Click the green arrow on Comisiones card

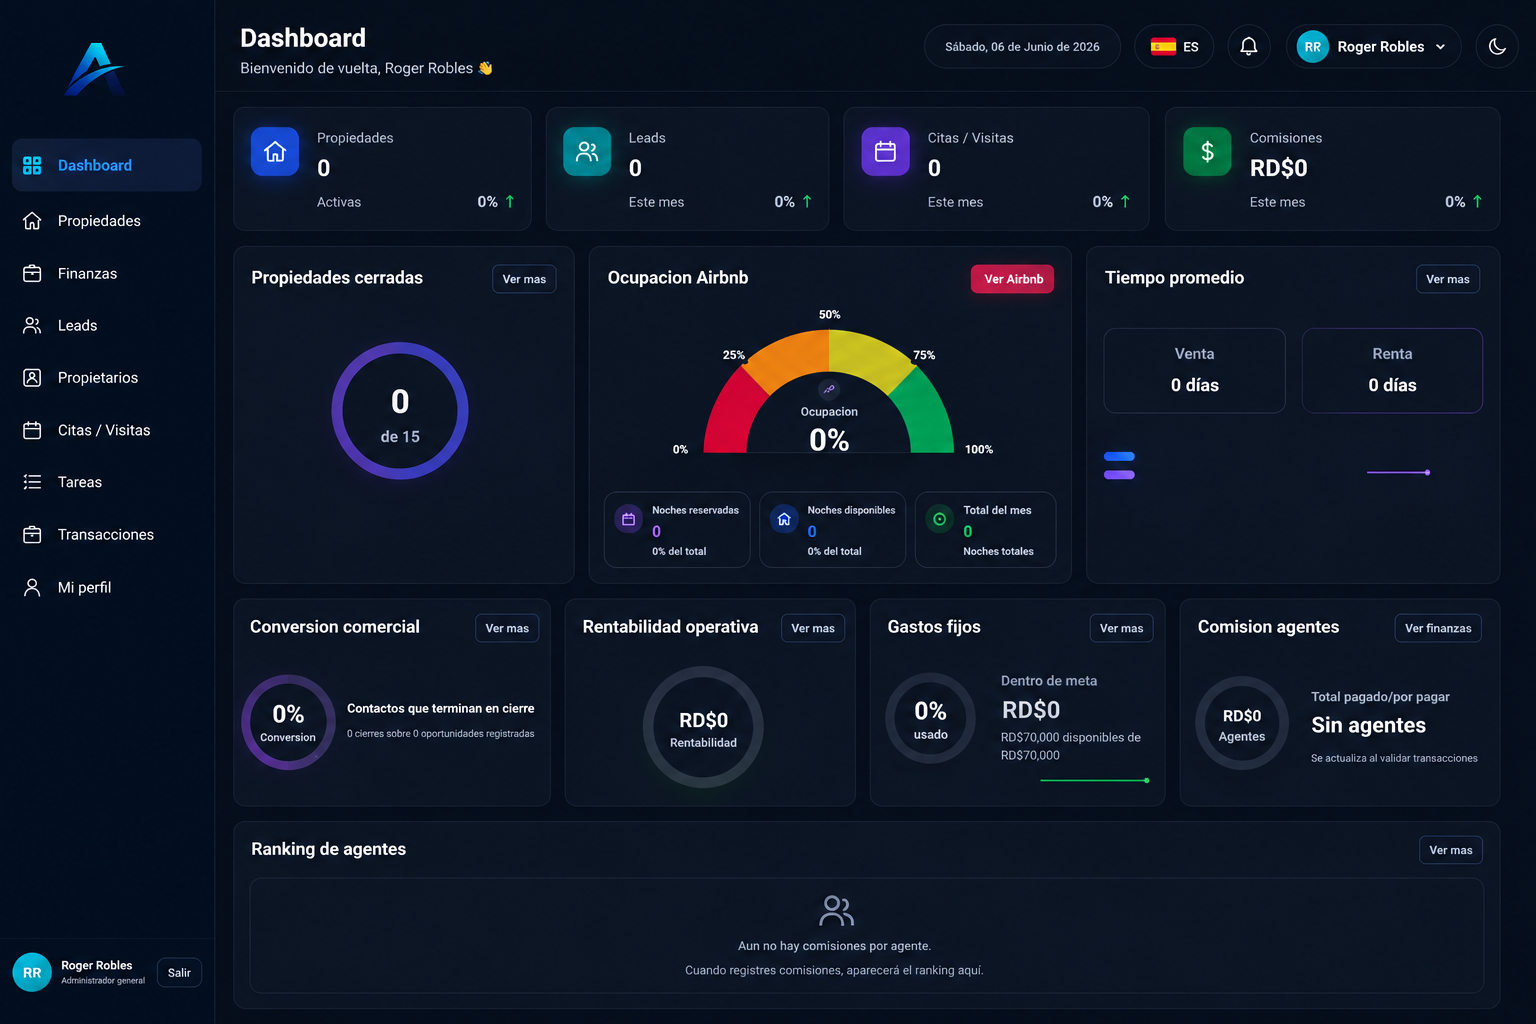click(x=1477, y=201)
